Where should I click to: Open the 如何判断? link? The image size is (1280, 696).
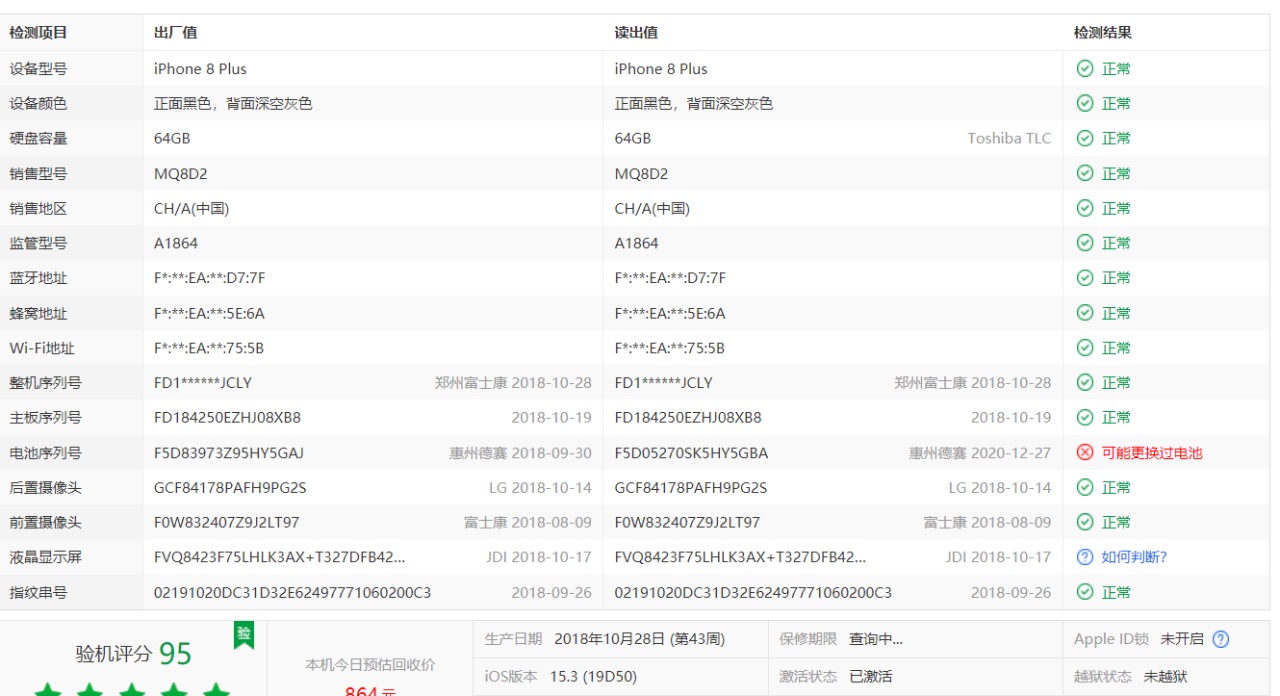[1135, 557]
